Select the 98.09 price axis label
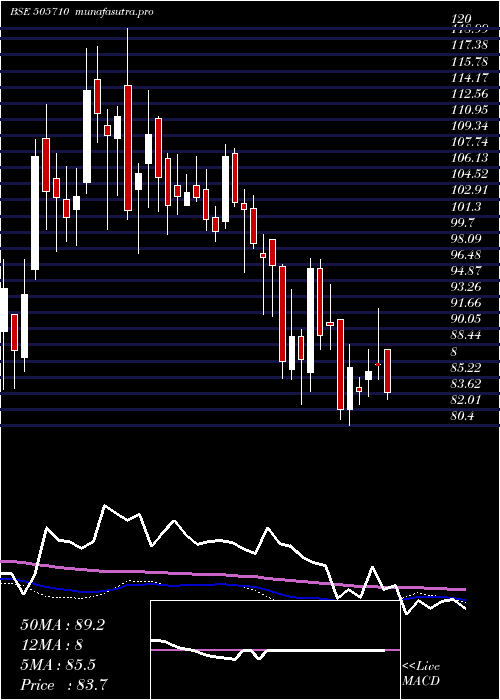This screenshot has width=500, height=700. (466, 239)
